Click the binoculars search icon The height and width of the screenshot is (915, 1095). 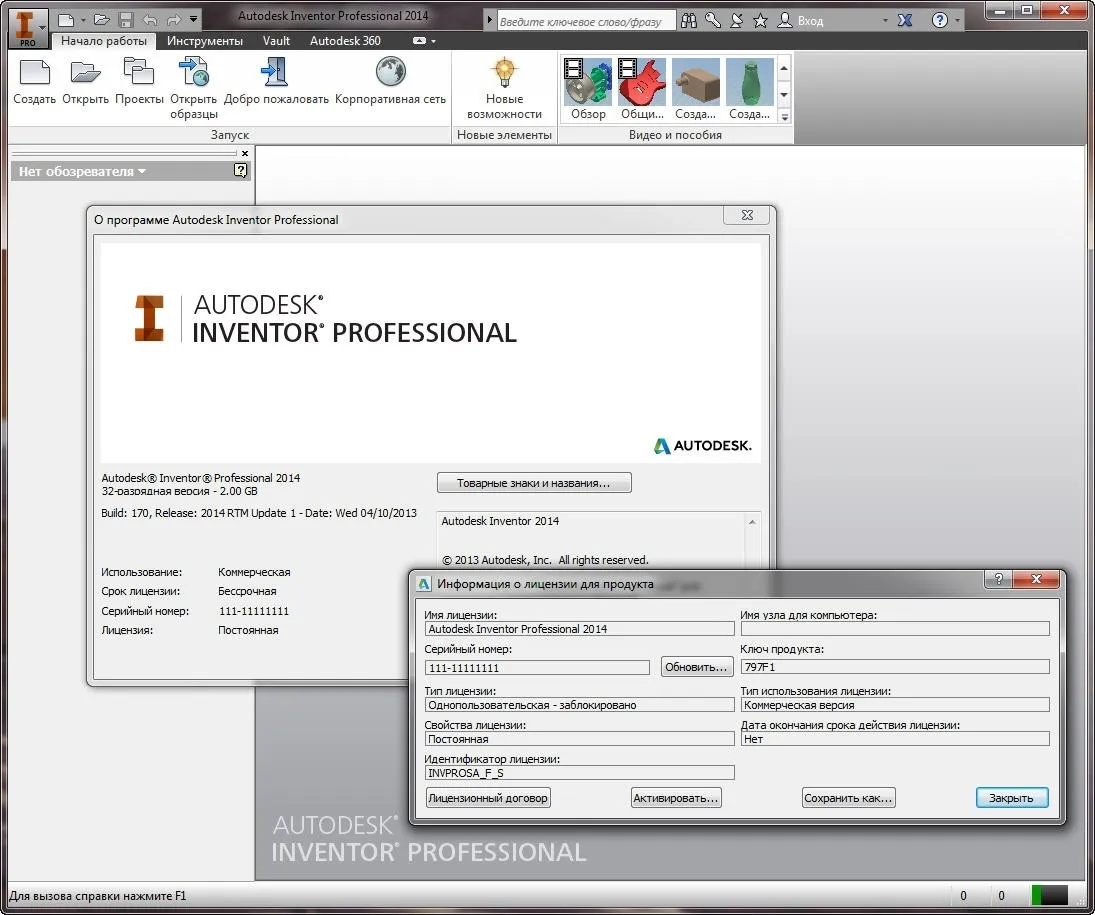click(689, 21)
